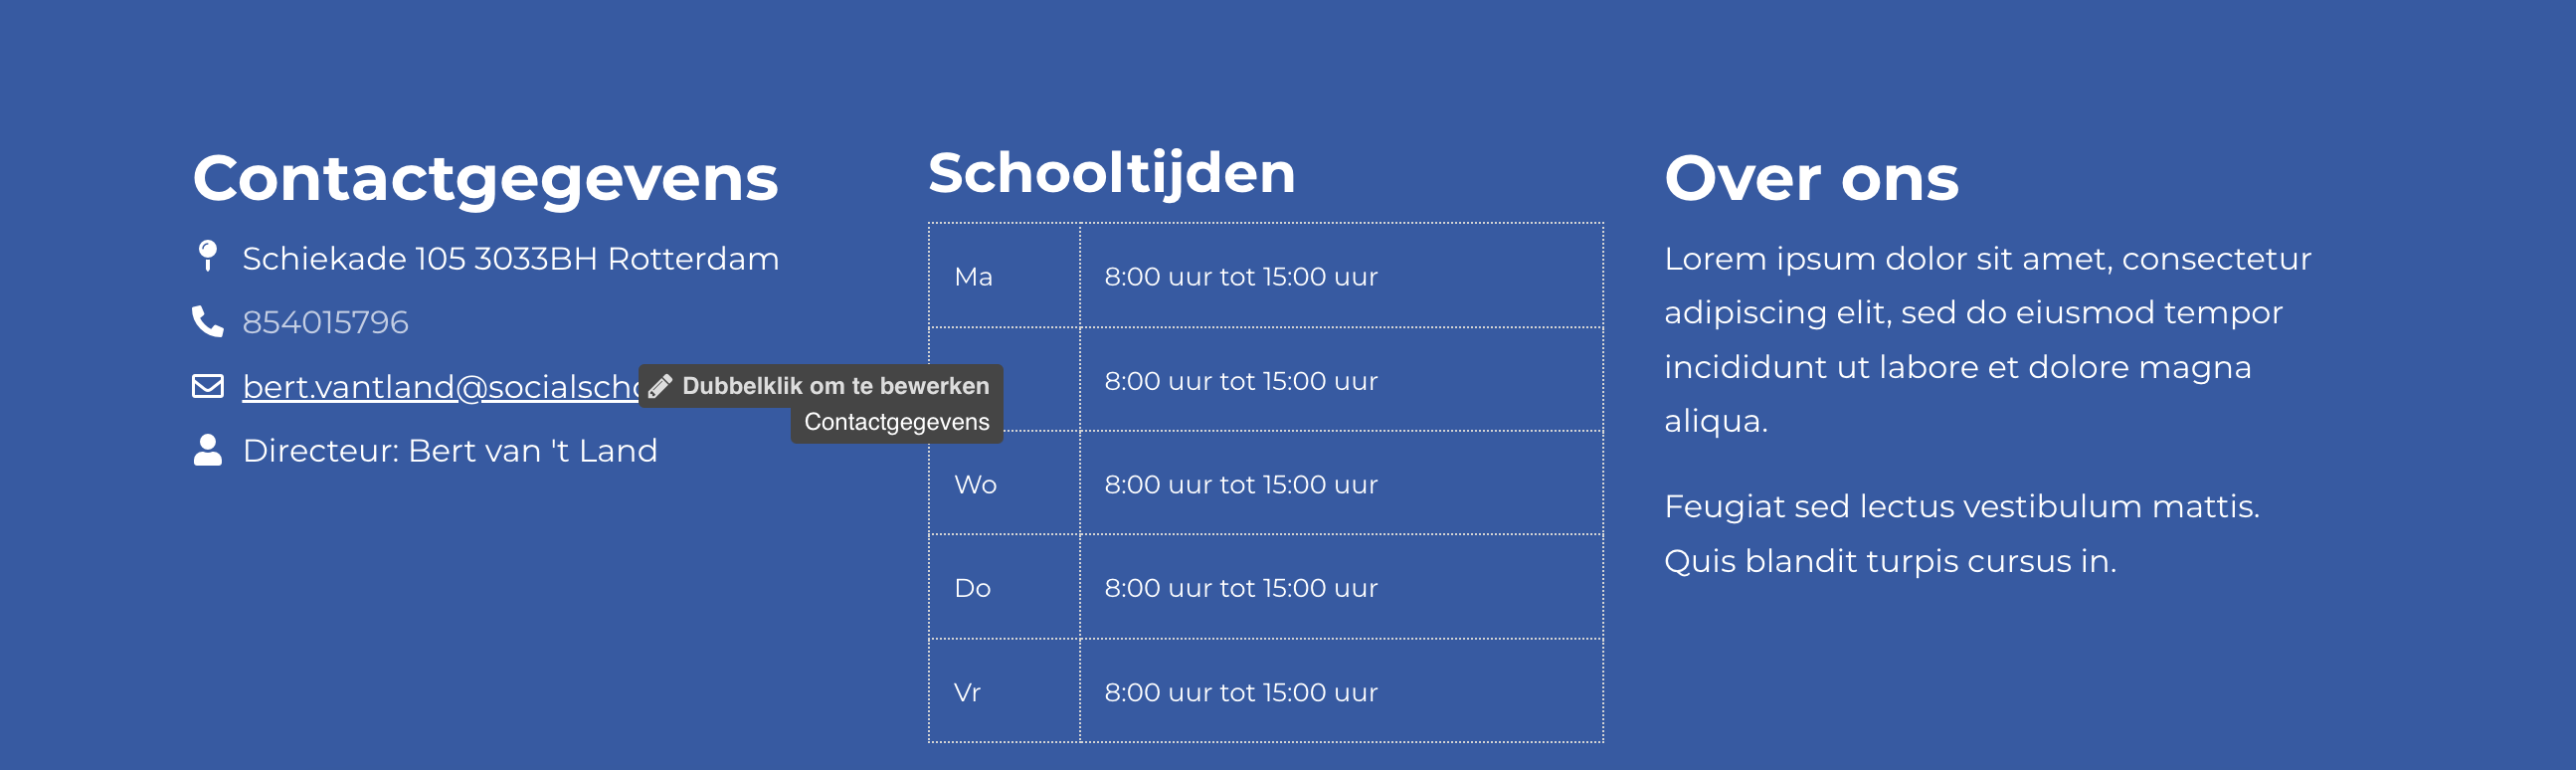Click the Schooltijden heading
Image resolution: width=2576 pixels, height=770 pixels.
pyautogui.click(x=1113, y=172)
